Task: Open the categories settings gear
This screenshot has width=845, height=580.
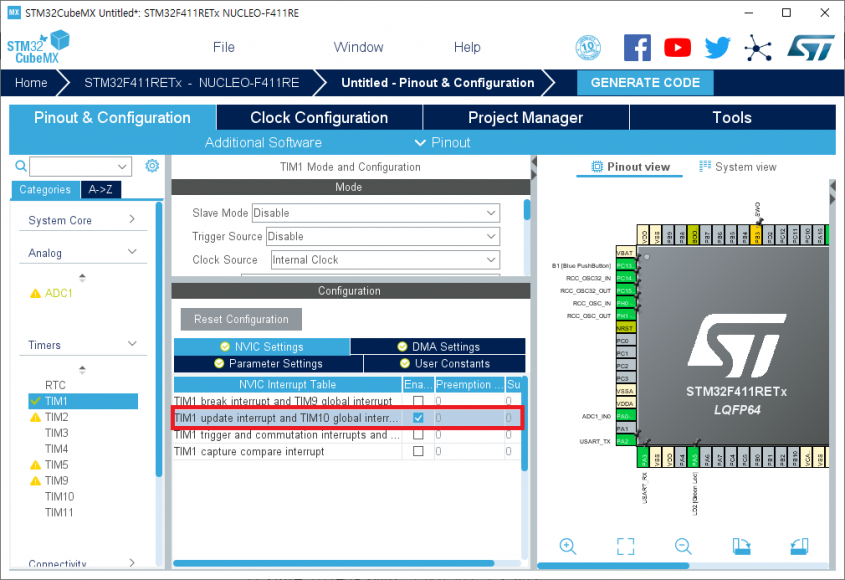Action: pos(152,166)
